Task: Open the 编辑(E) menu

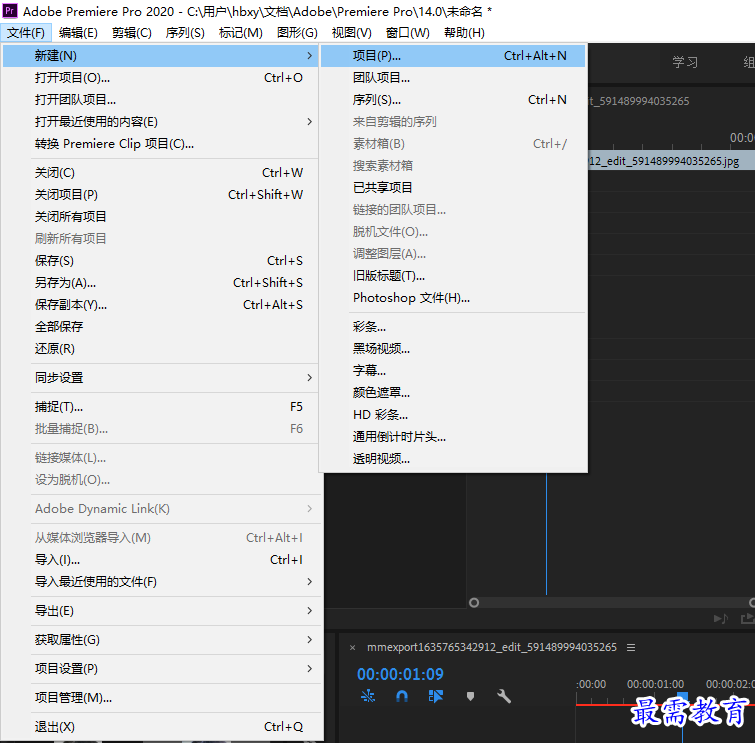Action: (x=78, y=33)
